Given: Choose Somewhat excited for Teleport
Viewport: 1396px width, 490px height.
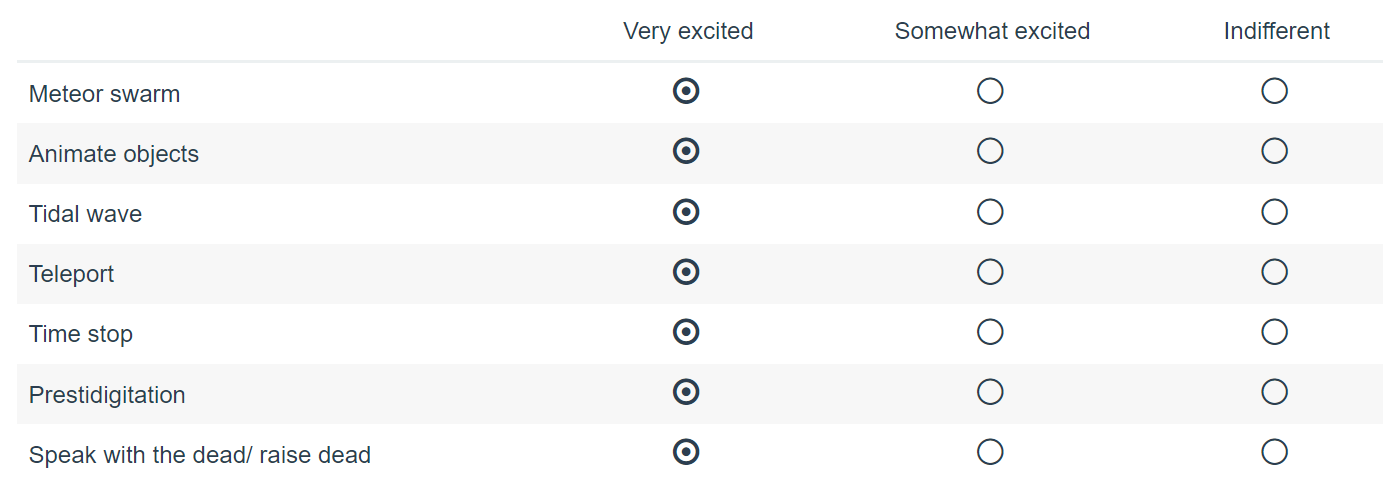Looking at the screenshot, I should (990, 272).
